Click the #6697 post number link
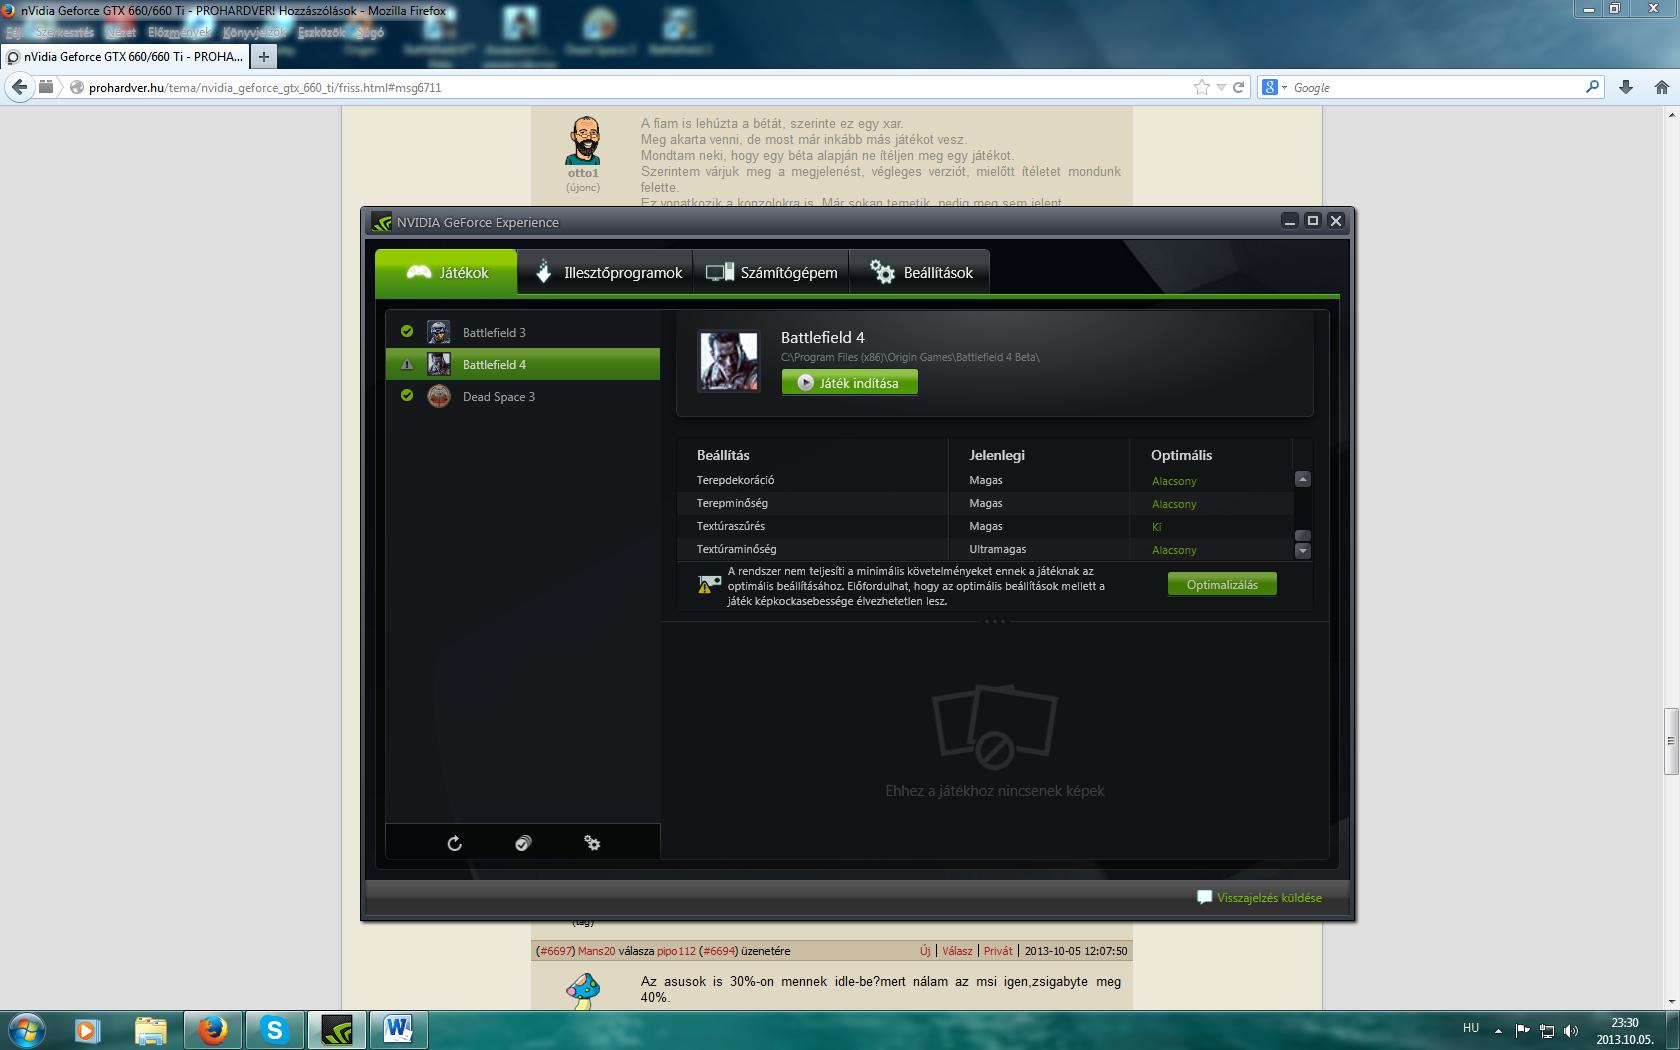The width and height of the screenshot is (1680, 1050). (x=555, y=951)
